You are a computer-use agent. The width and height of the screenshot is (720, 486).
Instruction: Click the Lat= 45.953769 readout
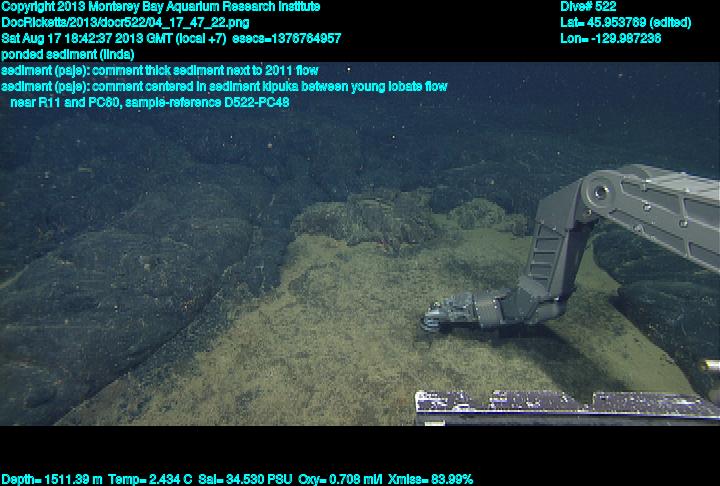tap(626, 22)
